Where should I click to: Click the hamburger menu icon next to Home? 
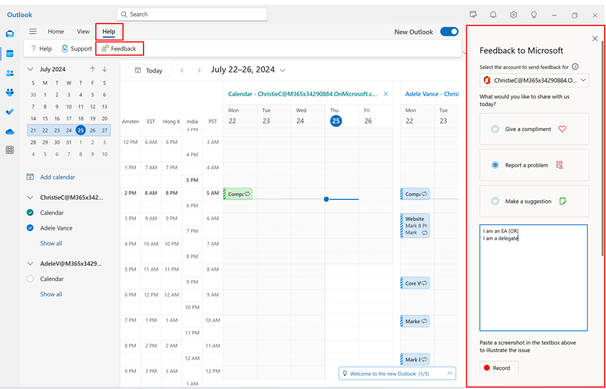(x=33, y=32)
